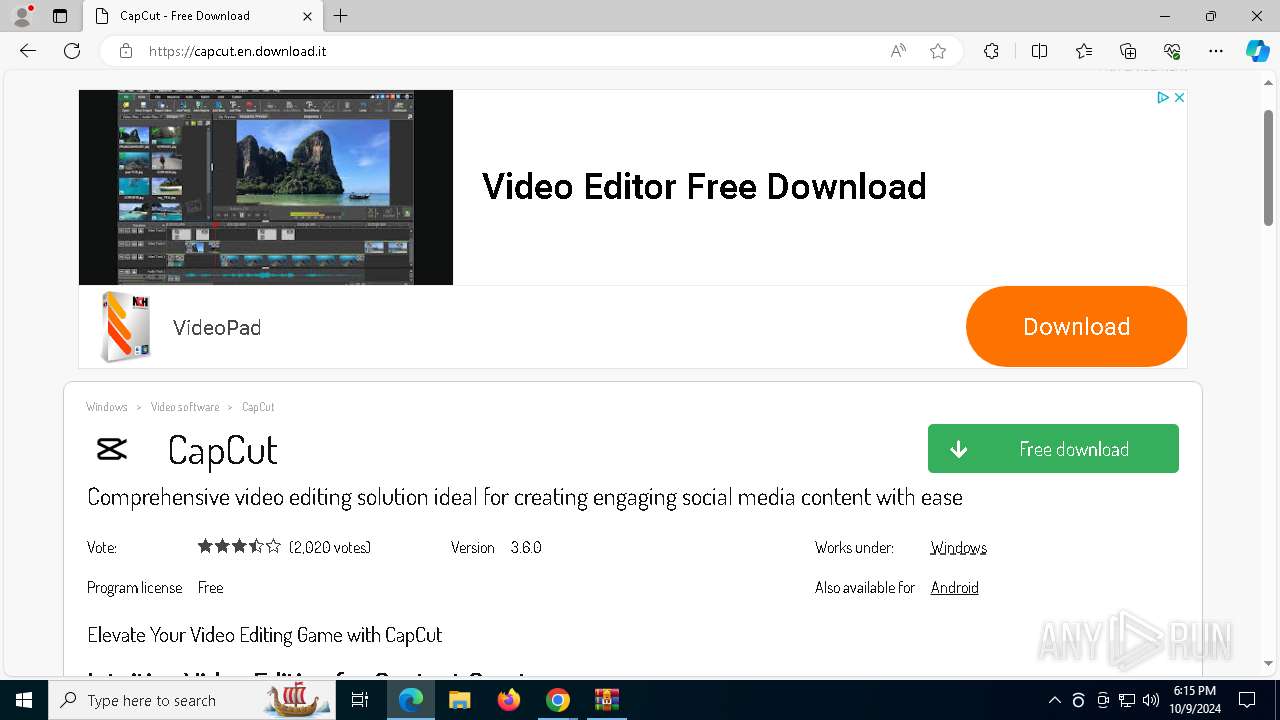The width and height of the screenshot is (1280, 720).
Task: Open volume control in system tray
Action: (1150, 700)
